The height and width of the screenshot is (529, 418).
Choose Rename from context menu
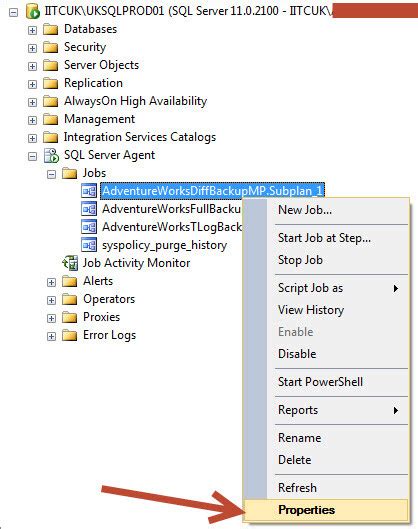point(337,438)
